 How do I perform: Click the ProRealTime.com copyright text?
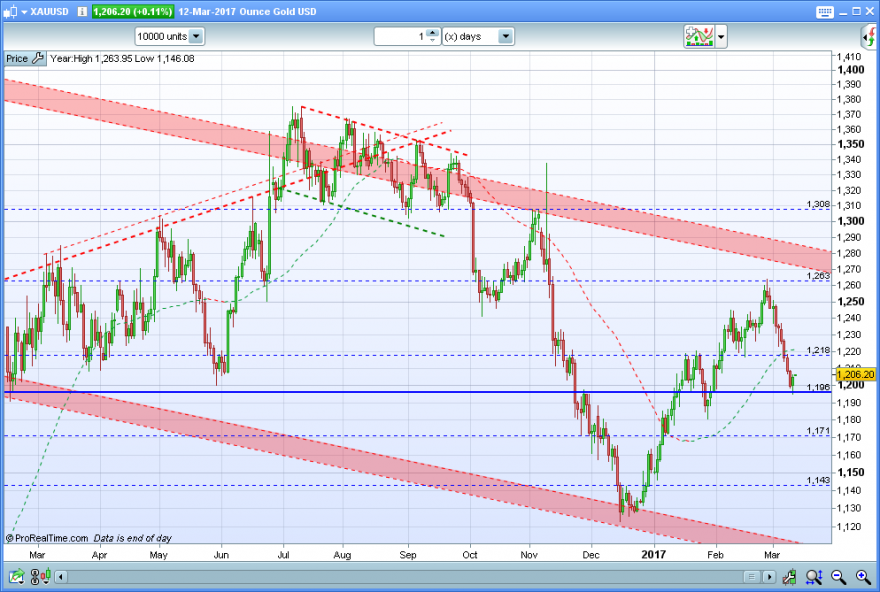47,538
